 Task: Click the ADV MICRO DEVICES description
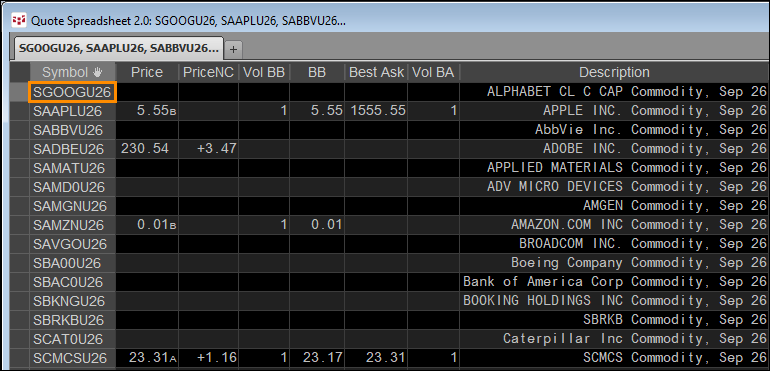614,187
